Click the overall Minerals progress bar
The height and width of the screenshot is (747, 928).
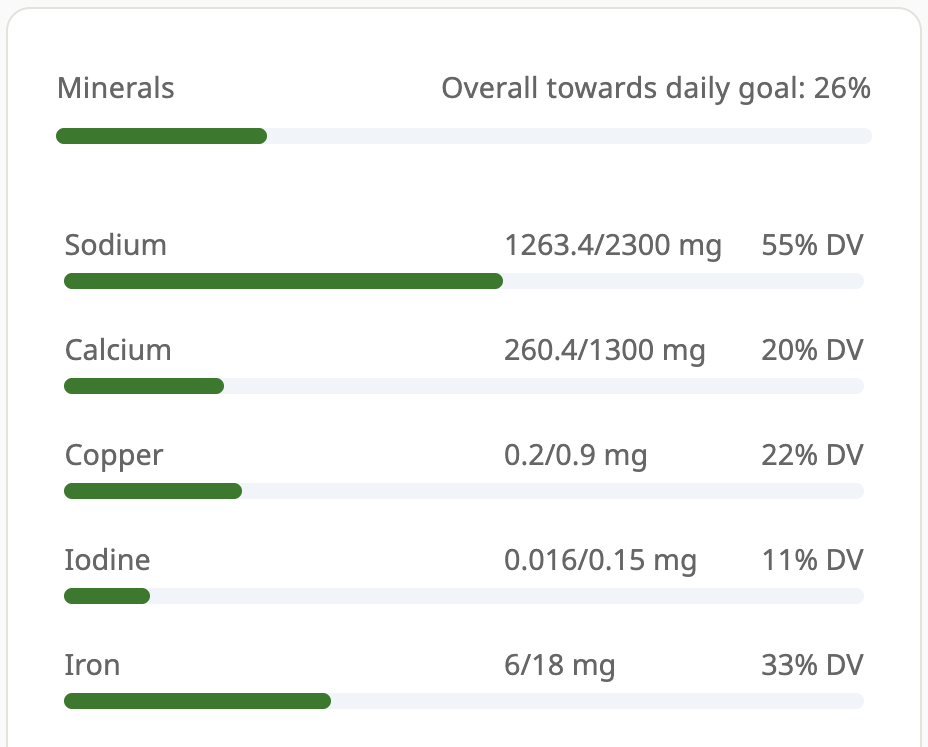coord(464,136)
